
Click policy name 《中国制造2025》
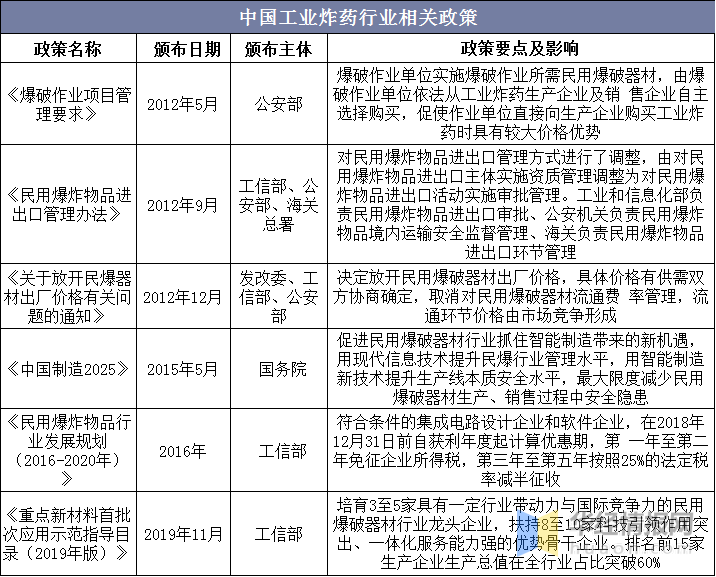coord(68,369)
